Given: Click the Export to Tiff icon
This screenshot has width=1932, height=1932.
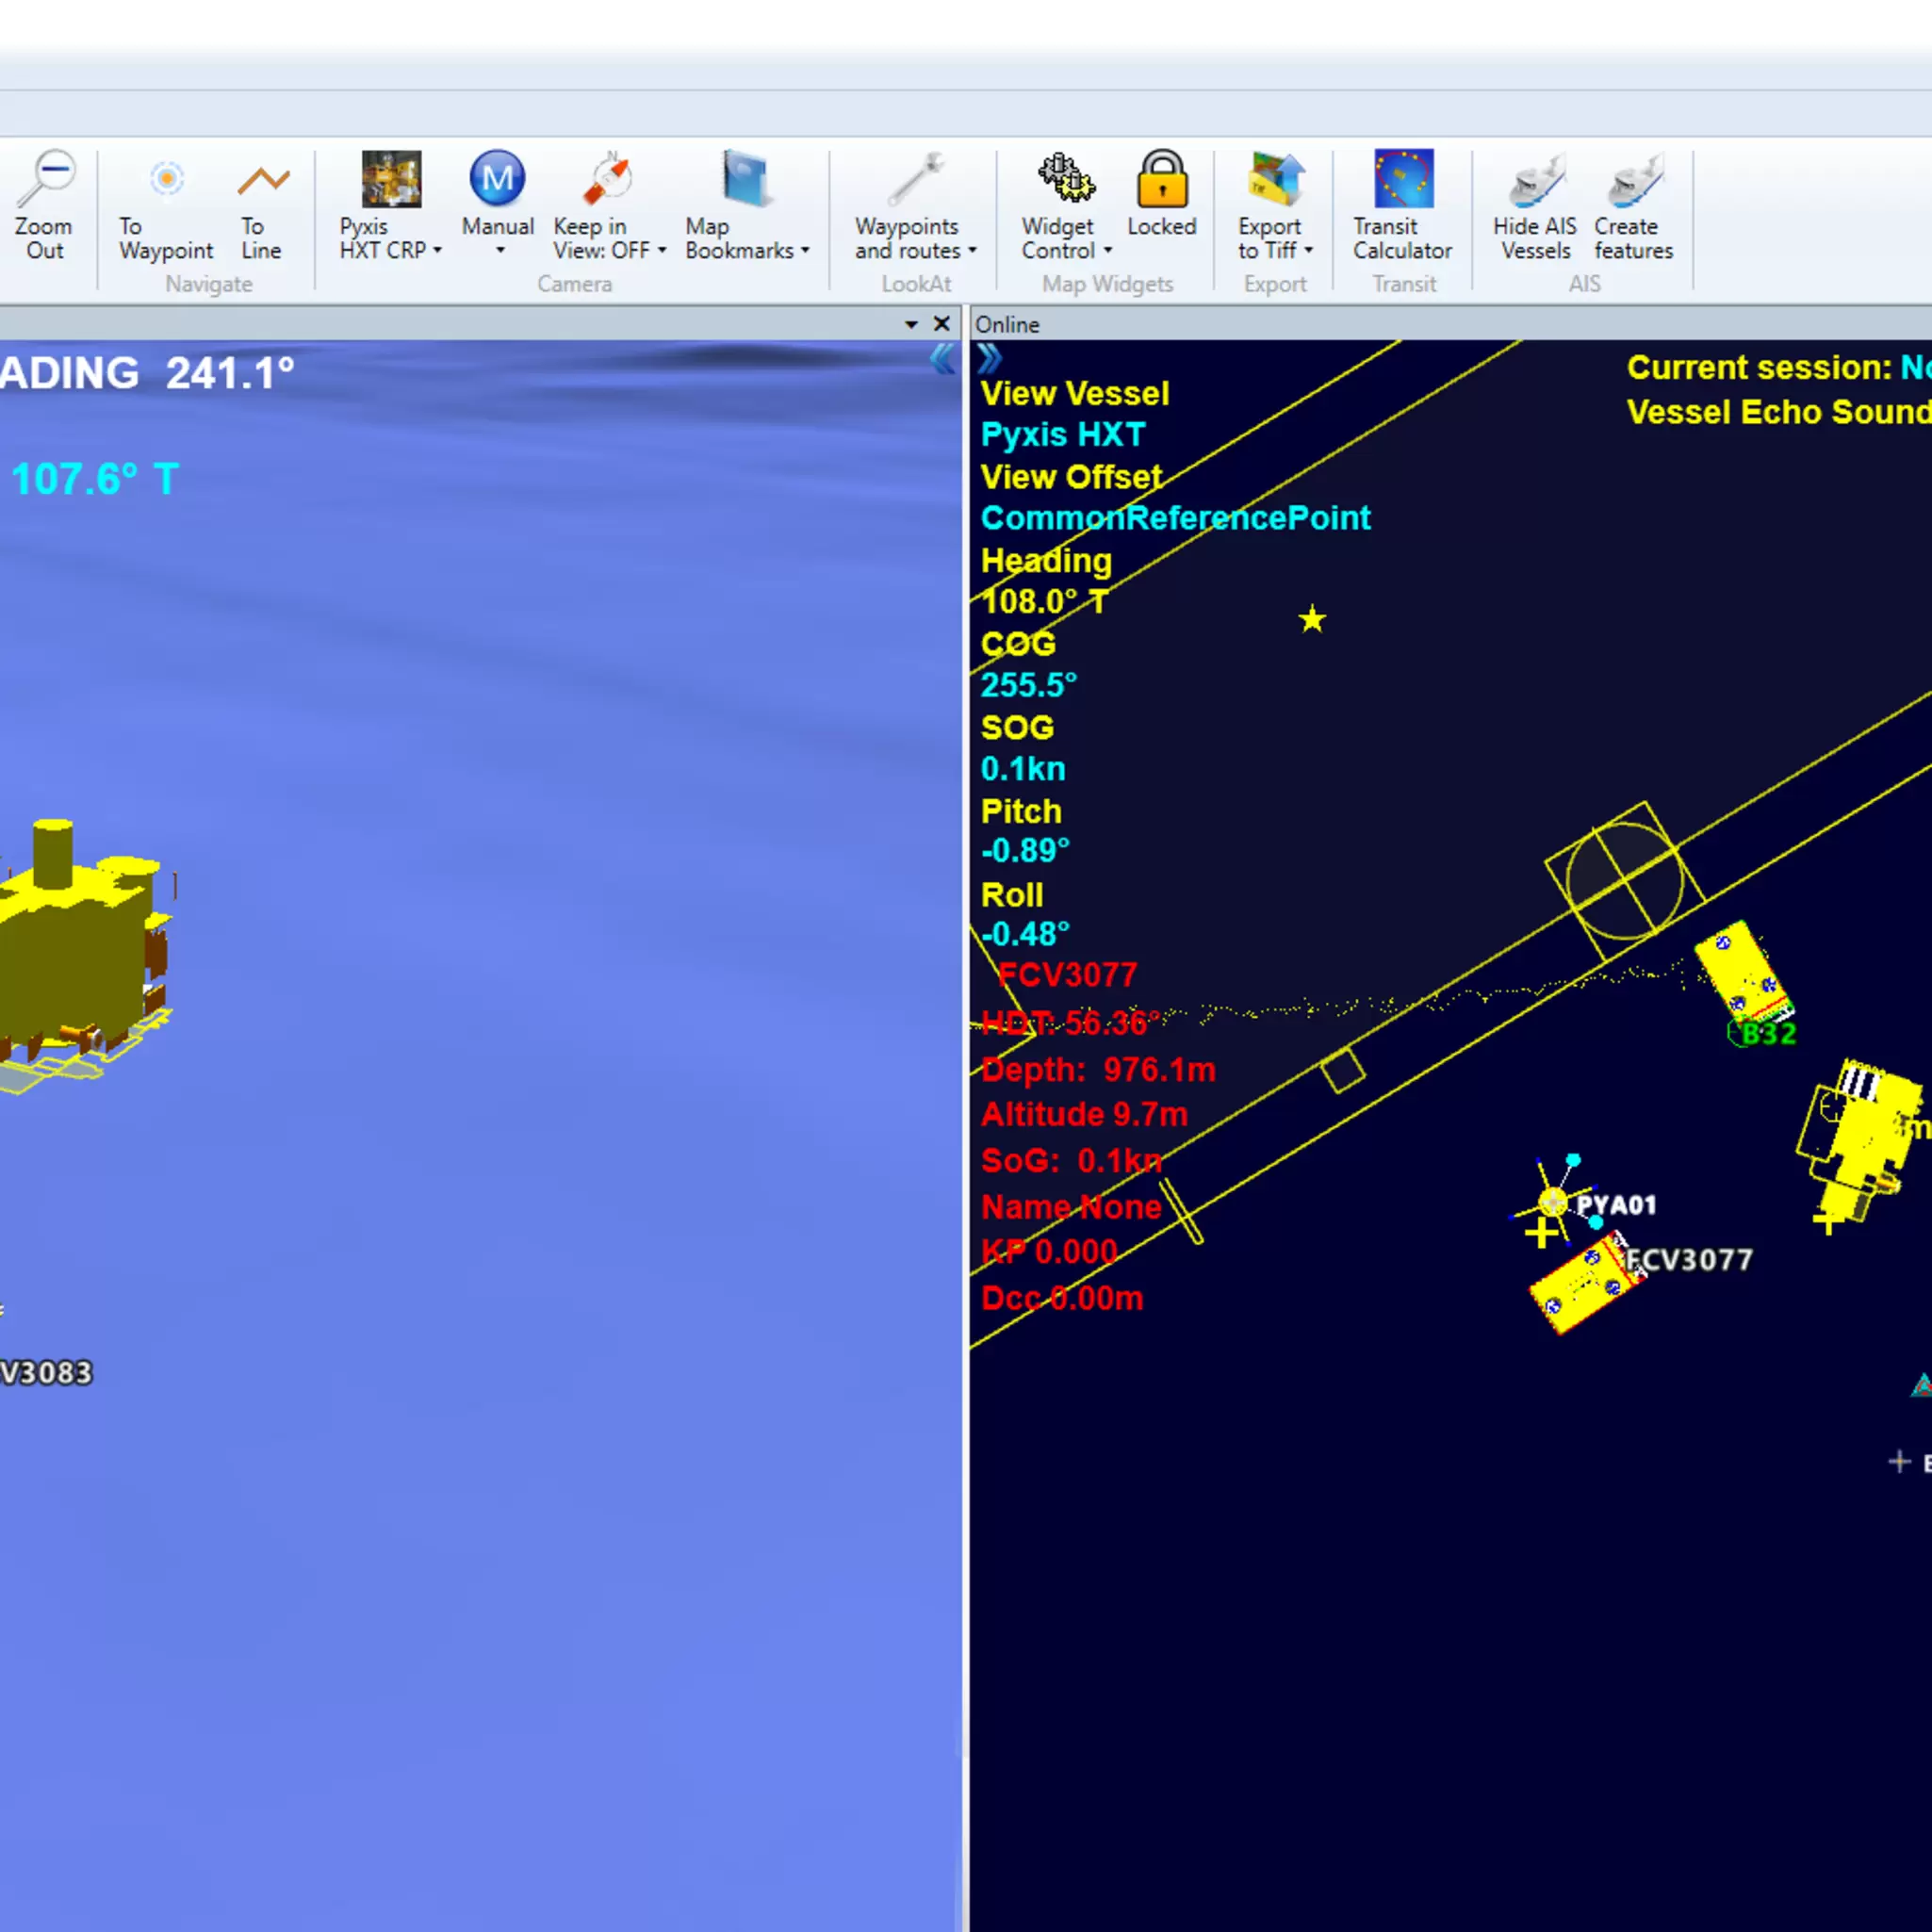Looking at the screenshot, I should point(1277,179).
